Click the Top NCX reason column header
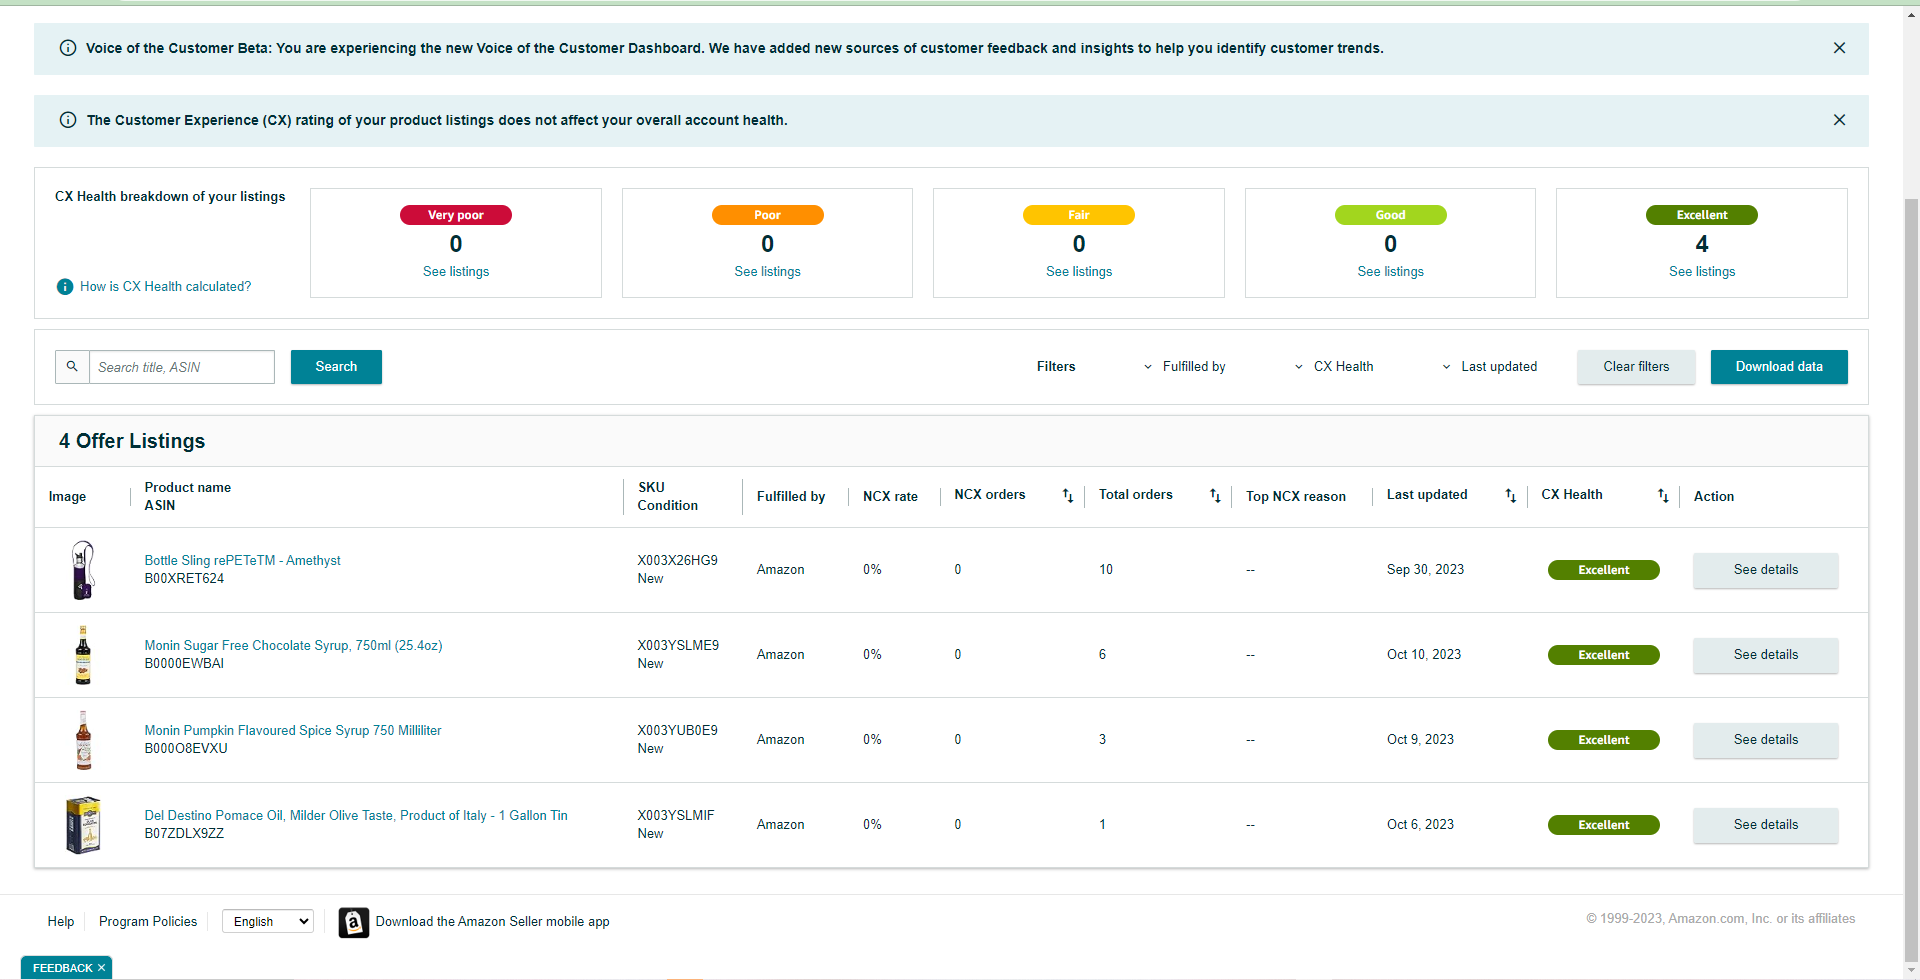Image resolution: width=1920 pixels, height=980 pixels. [x=1296, y=497]
